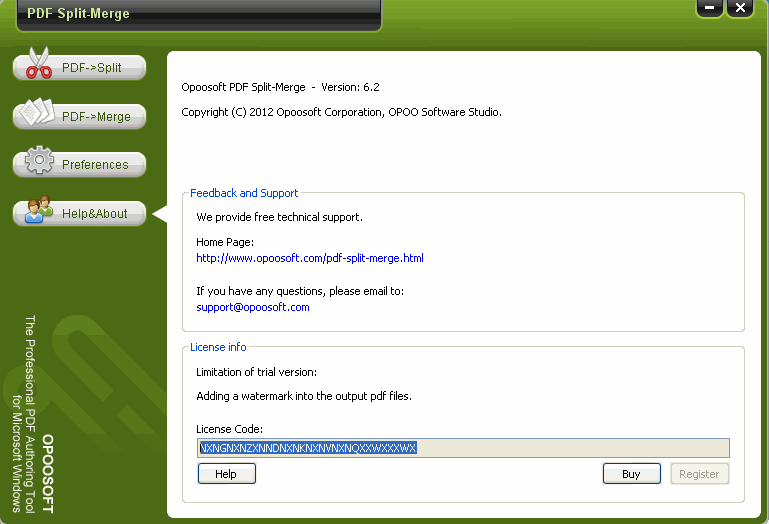
Task: Click the Copyright 2012 Opoosoft Corporation line
Action: coord(341,112)
